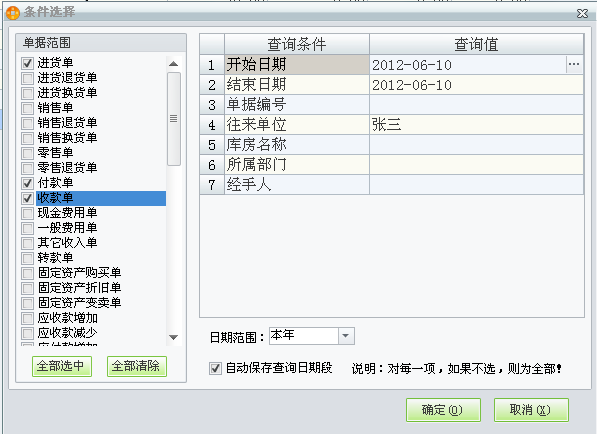Screen dimensions: 597x434
Task: Uncheck the 付款单 checkbox
Action: 27,183
